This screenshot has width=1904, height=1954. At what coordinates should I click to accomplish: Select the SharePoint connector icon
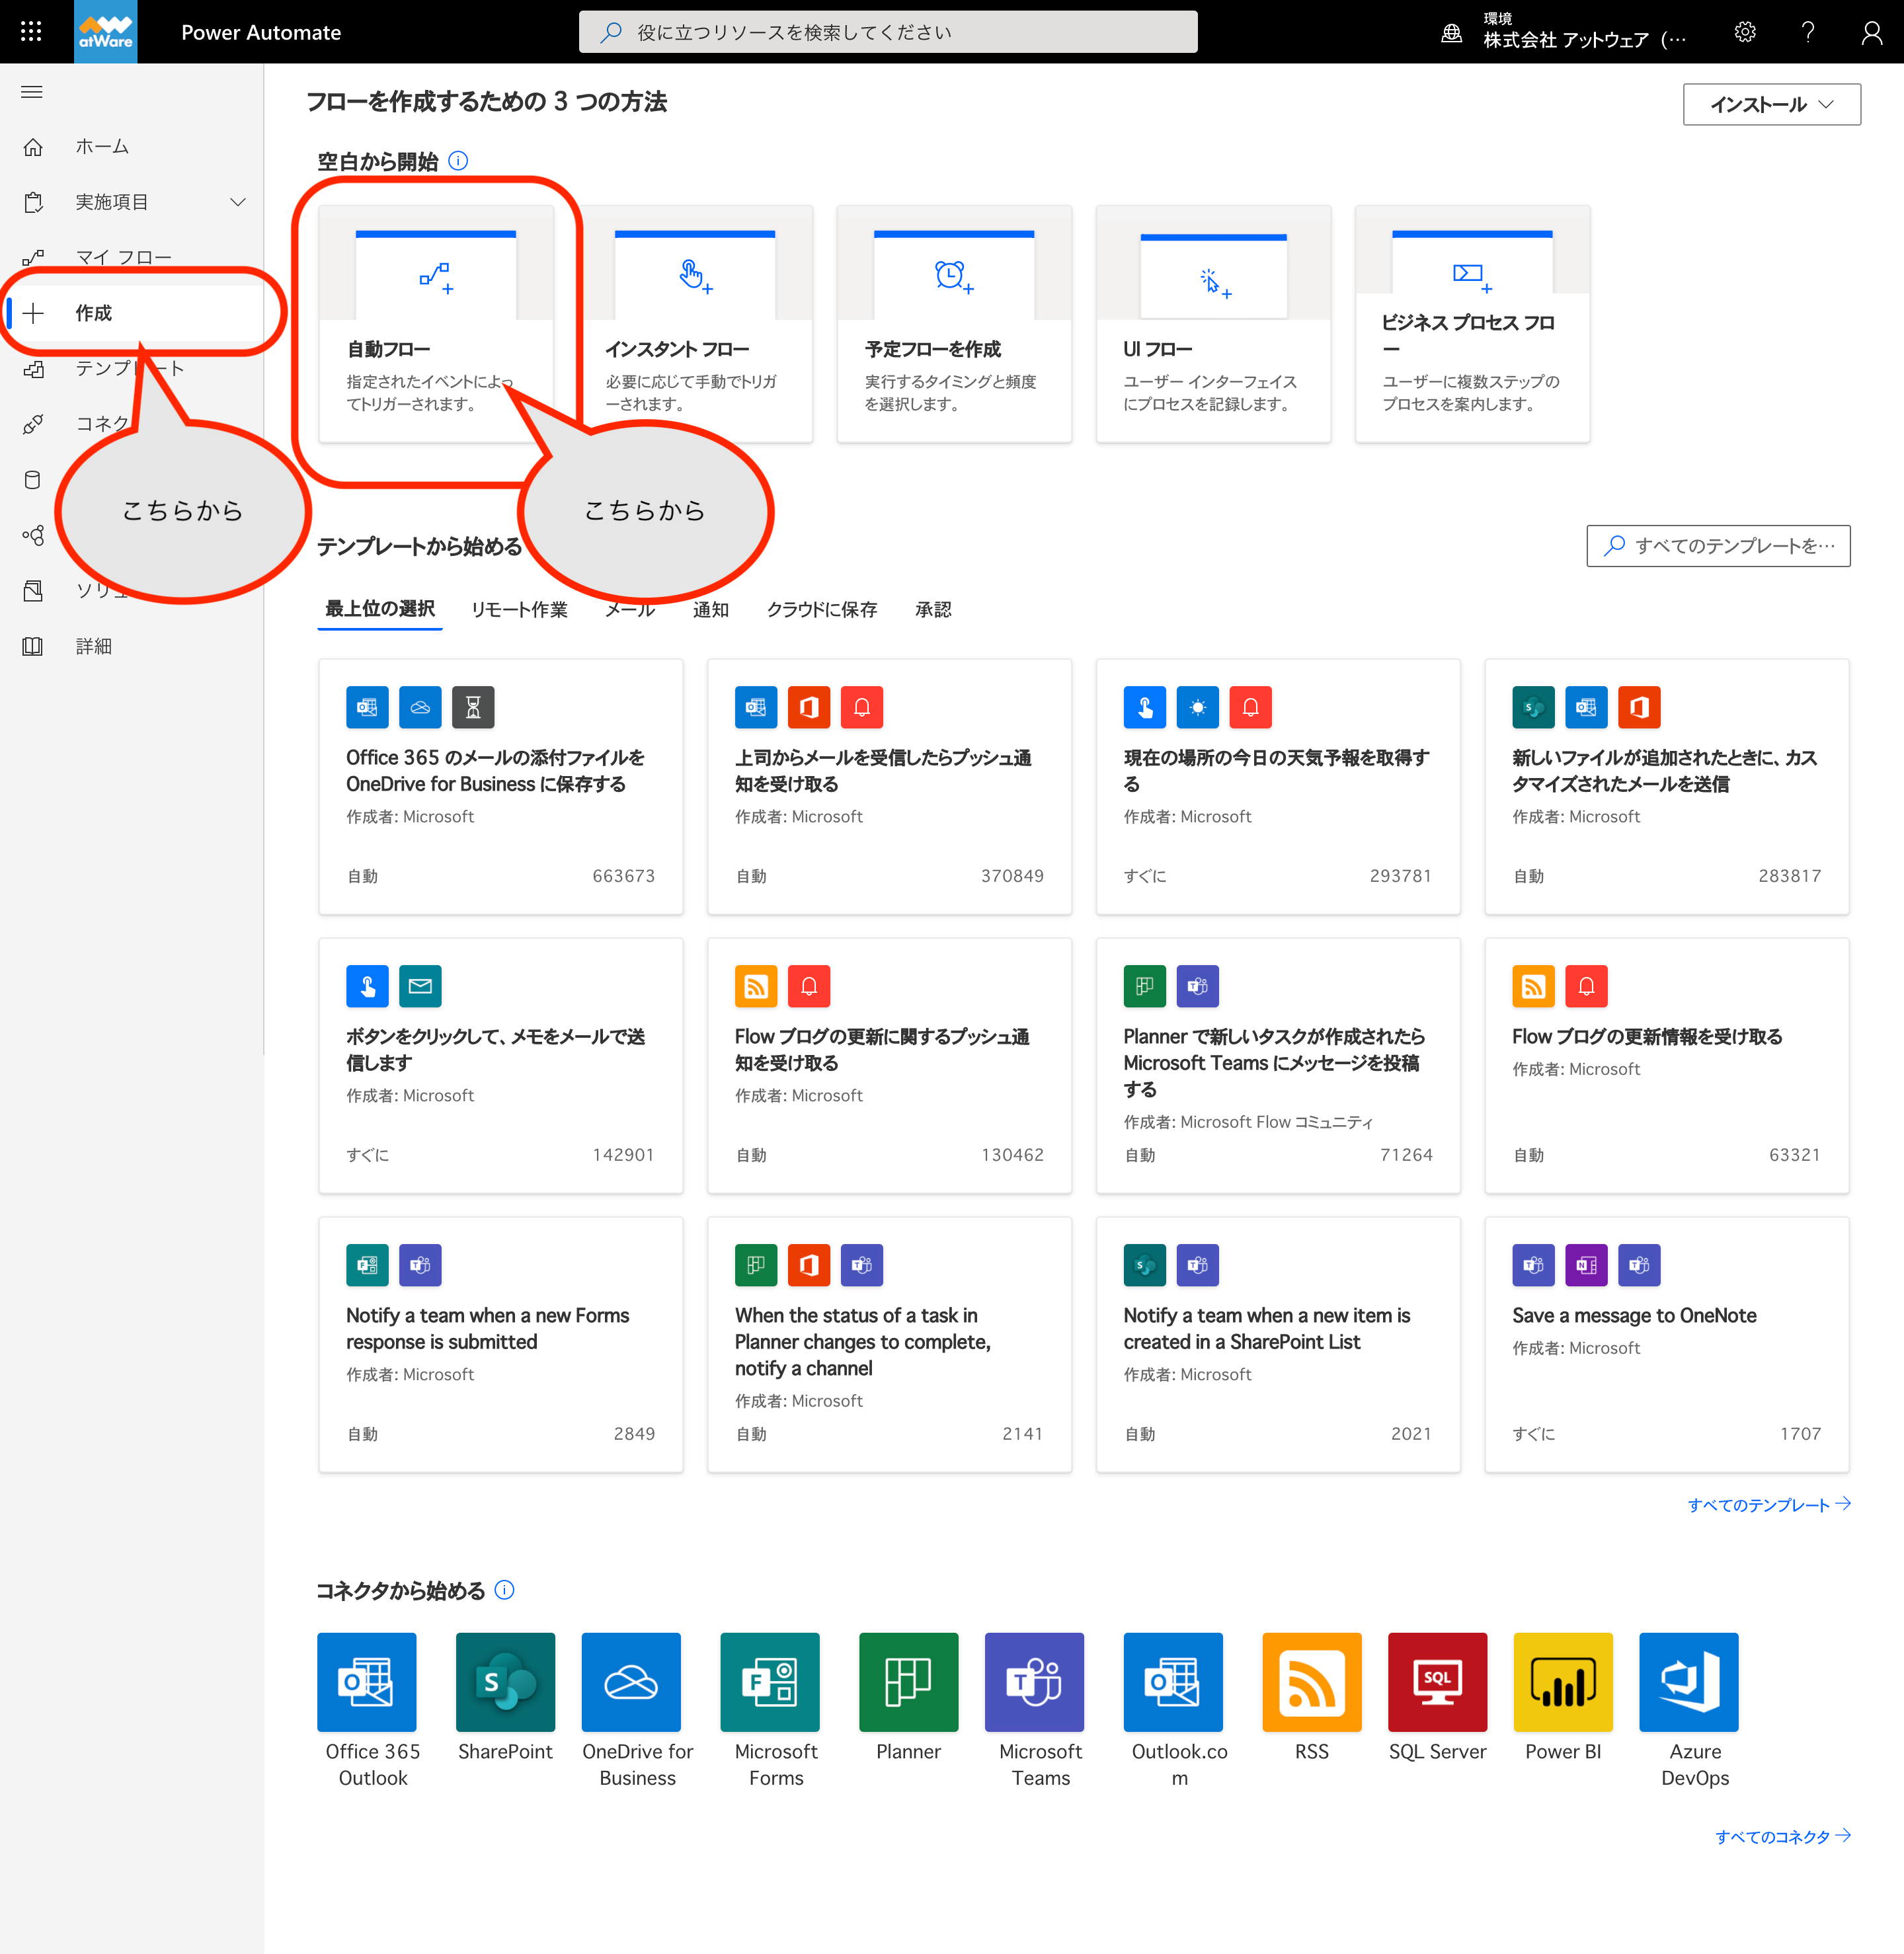(x=505, y=1682)
